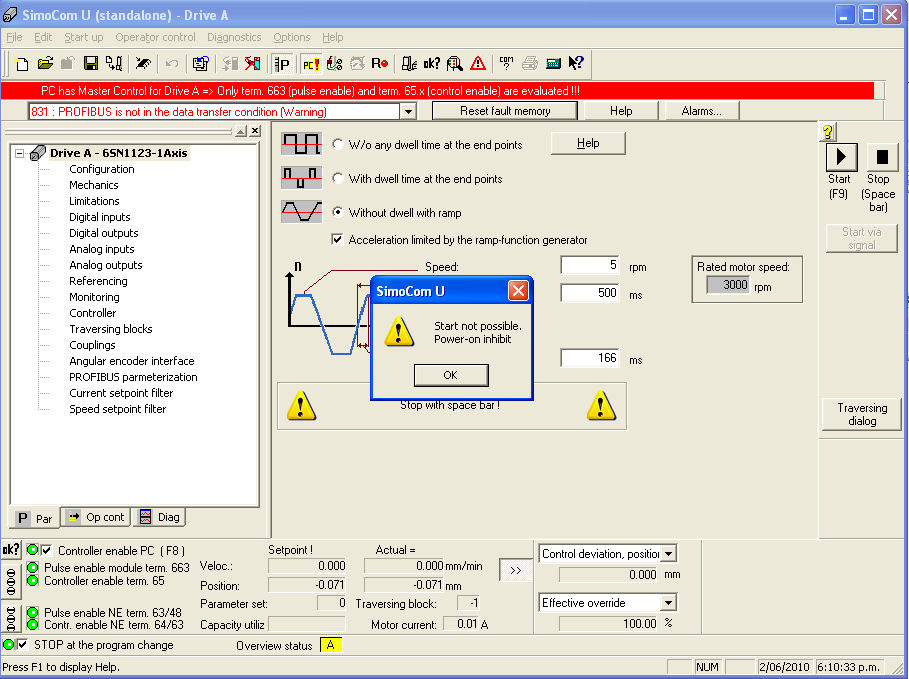
Task: Click the New file toolbar icon
Action: [x=22, y=63]
